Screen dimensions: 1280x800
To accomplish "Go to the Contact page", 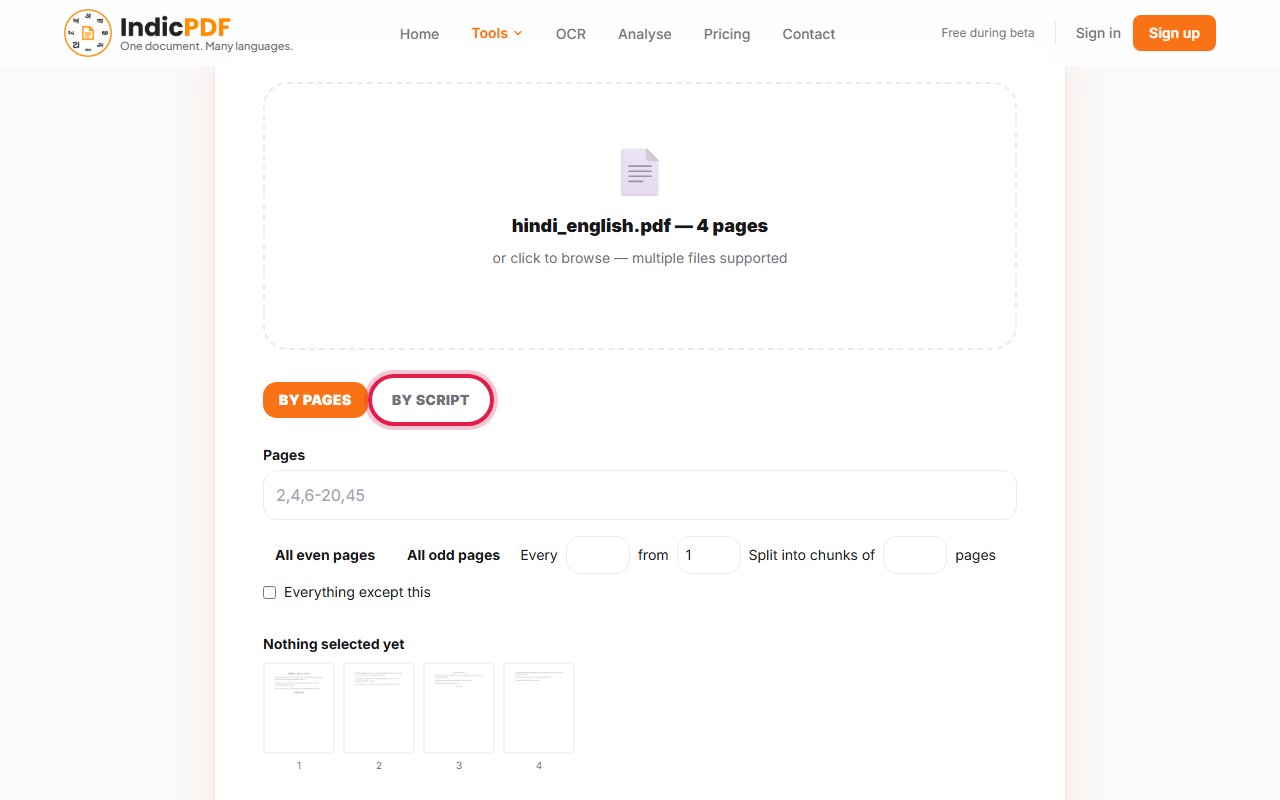I will [x=809, y=34].
